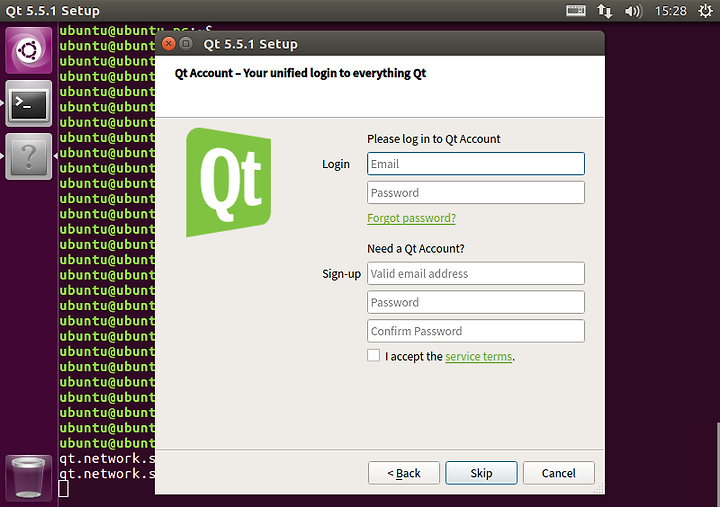Click the green Qt logo
This screenshot has width=720, height=507.
228,182
